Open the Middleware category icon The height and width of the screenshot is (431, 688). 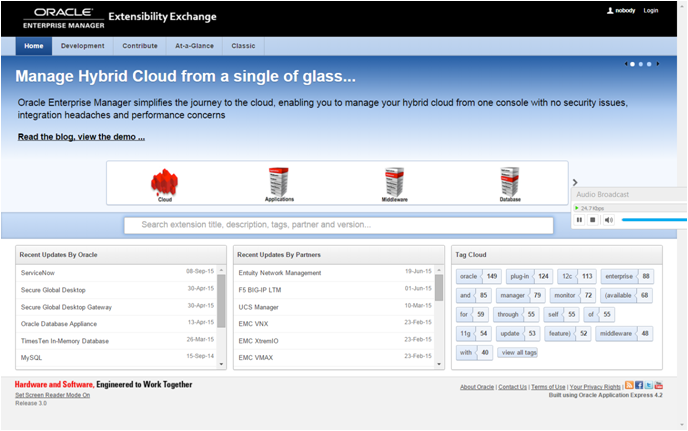click(x=394, y=182)
